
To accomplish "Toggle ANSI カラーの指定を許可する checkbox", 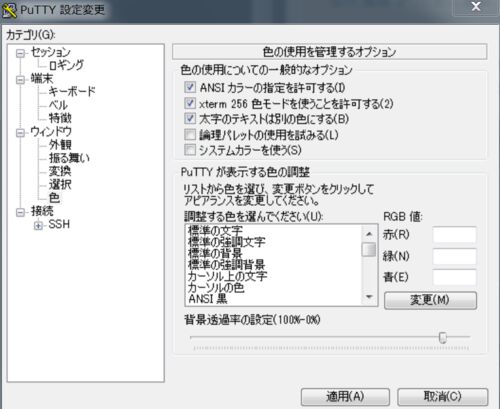I will coord(190,88).
